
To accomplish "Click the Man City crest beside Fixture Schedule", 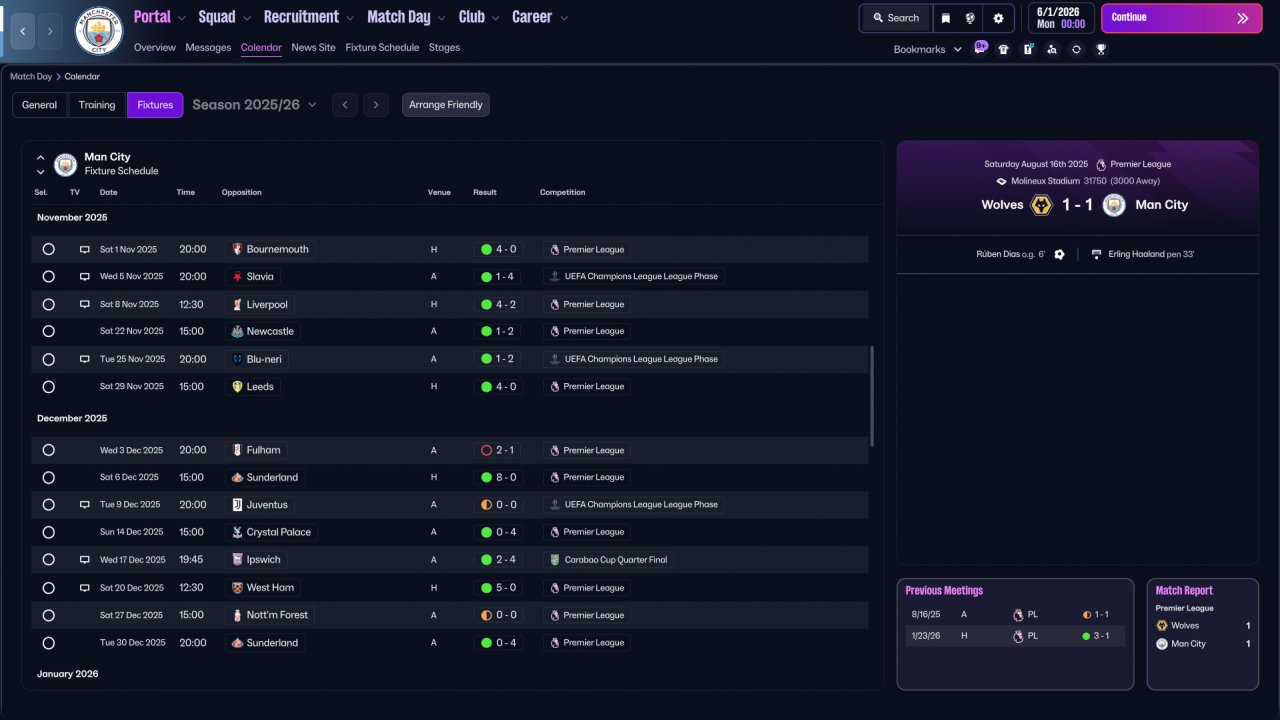I will 66,165.
